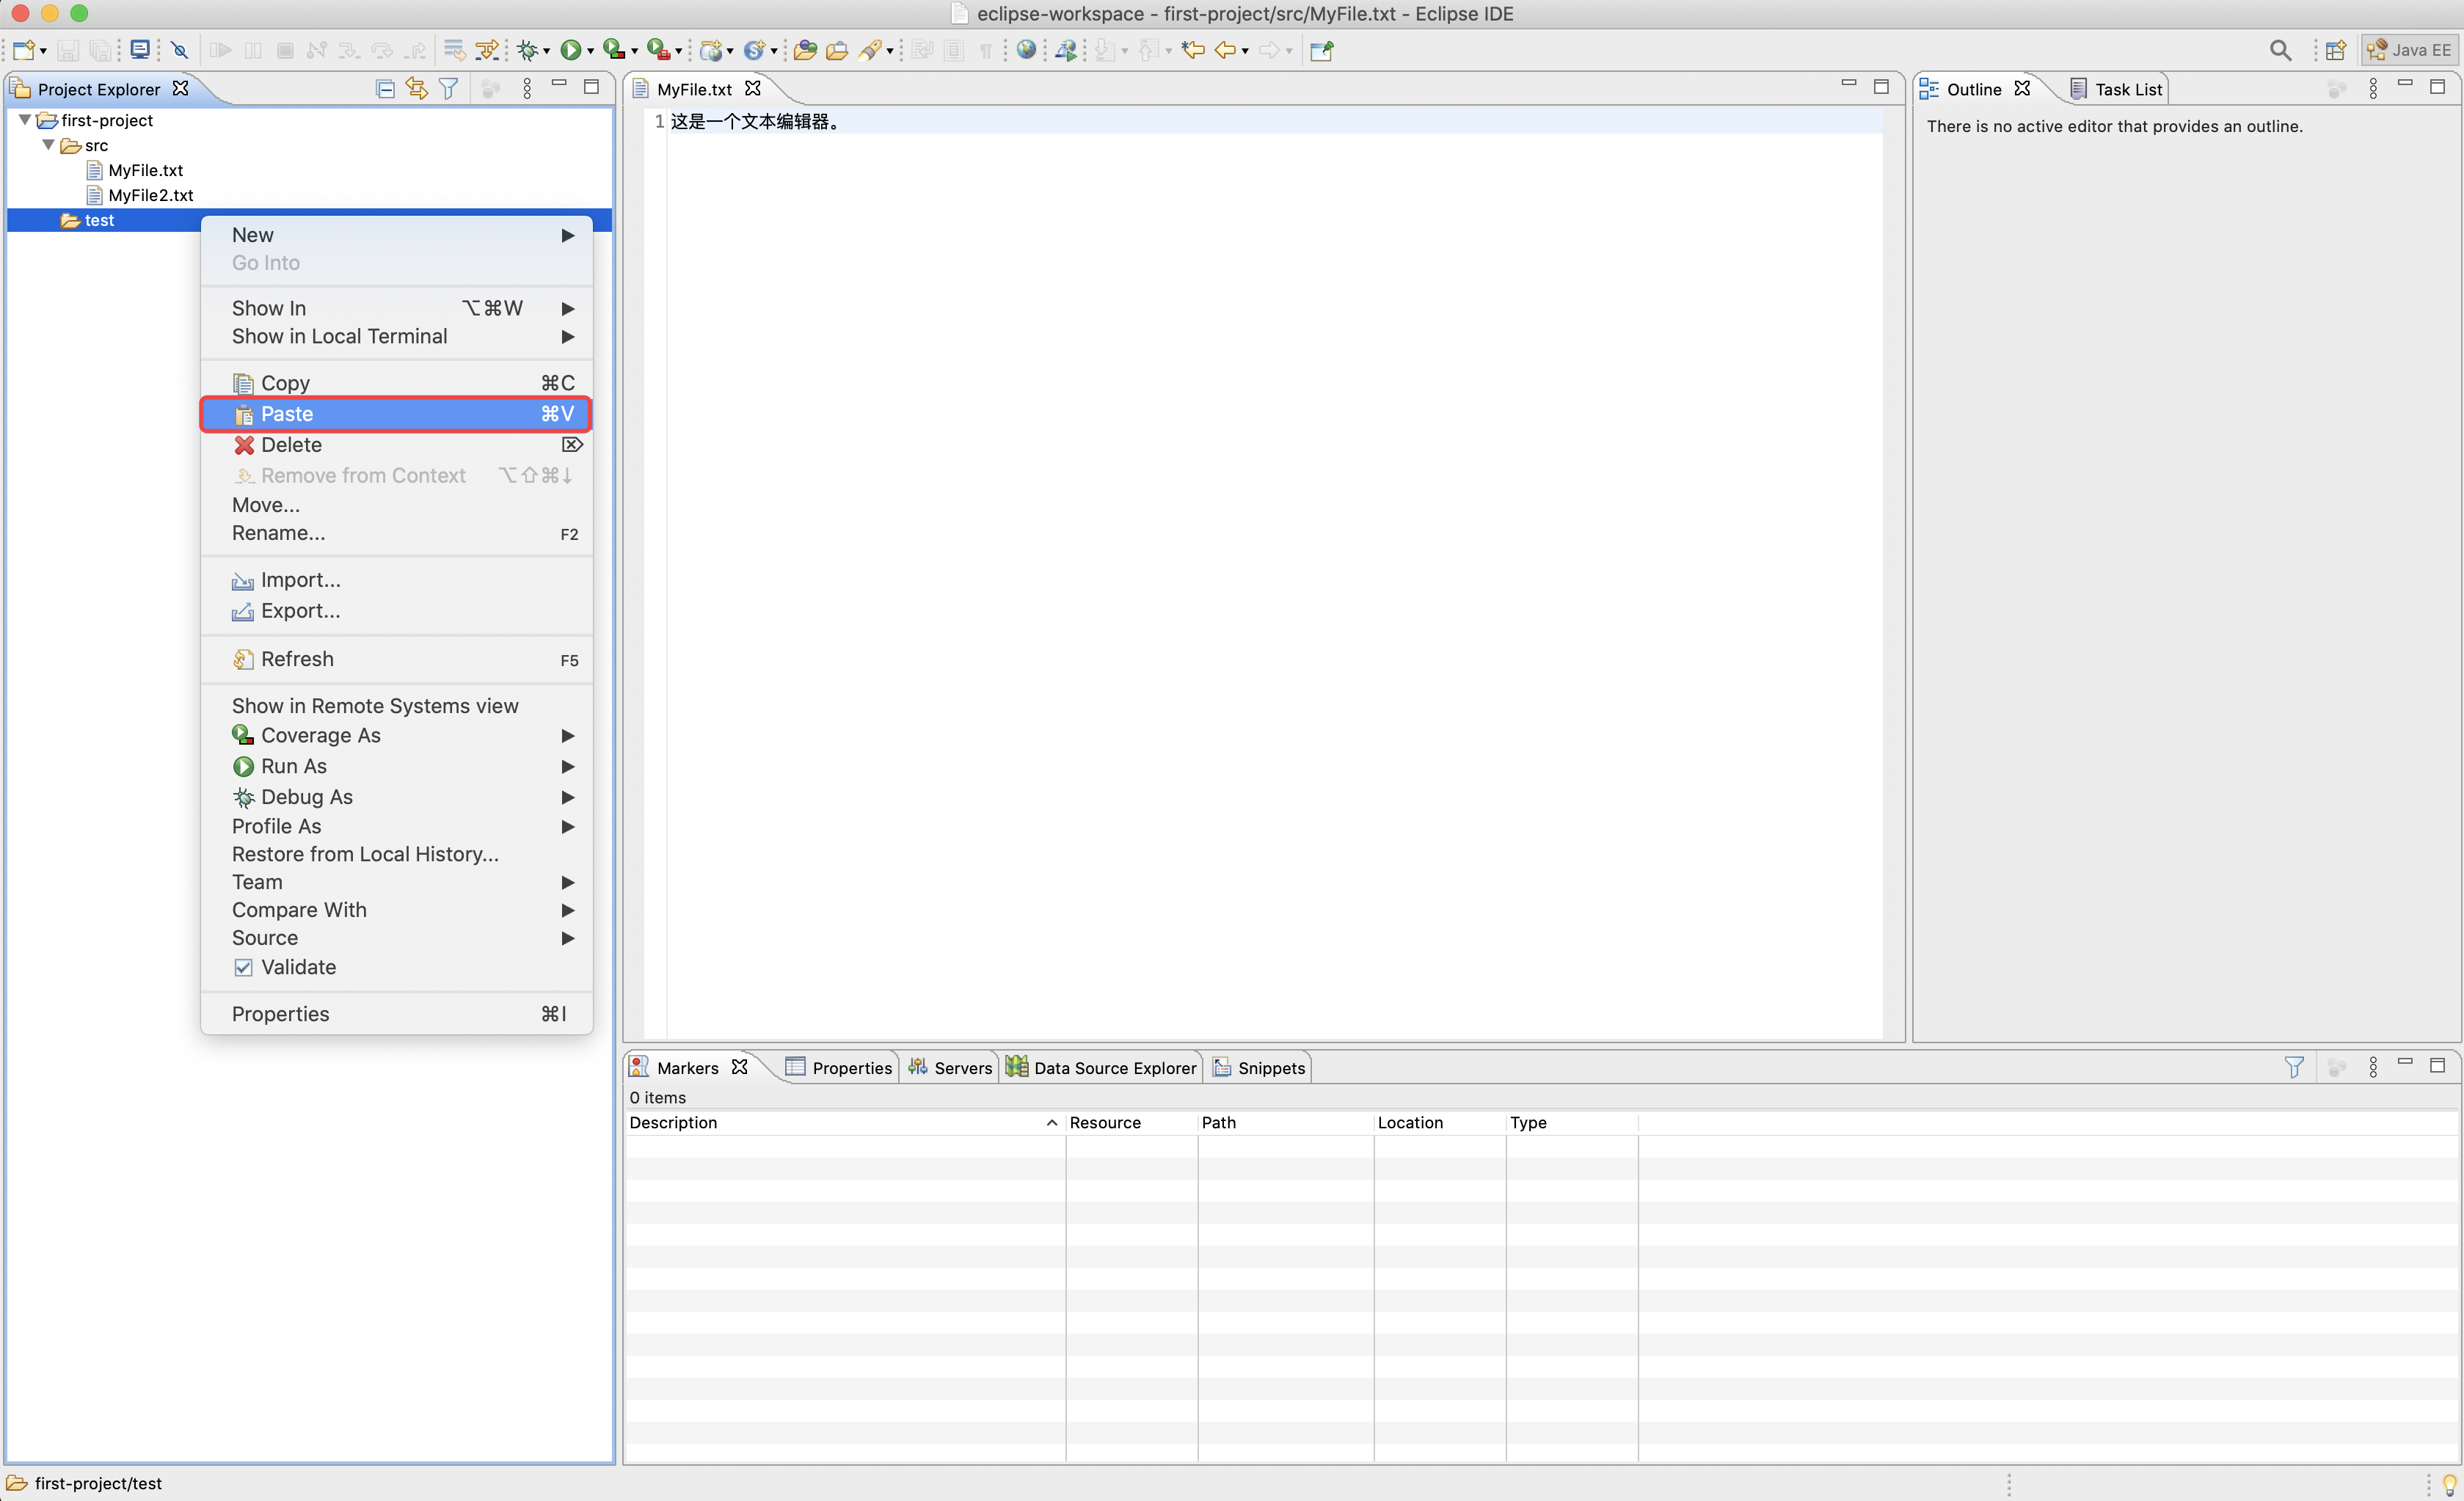Click the New wizard toolbar icon
The height and width of the screenshot is (1501, 2464).
click(24, 50)
